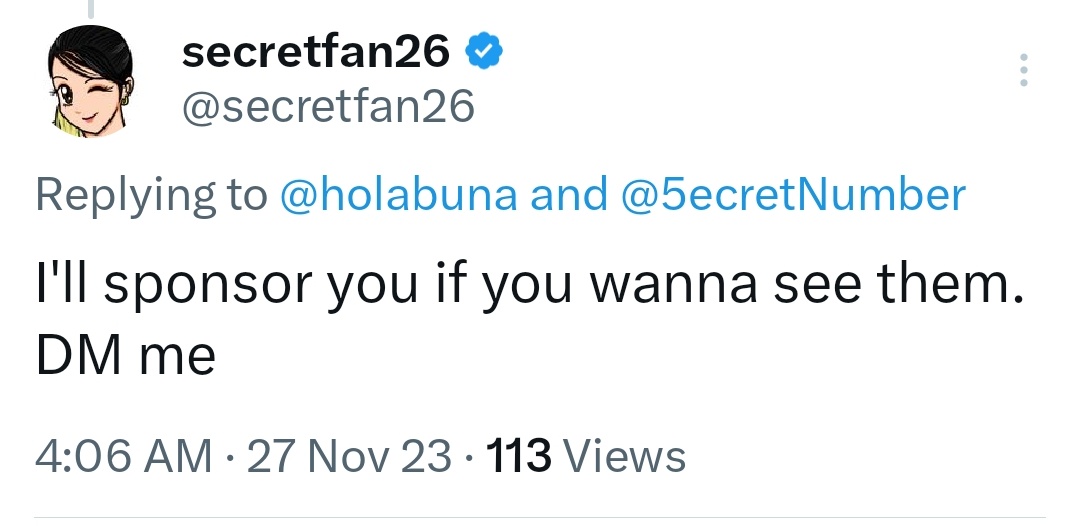Click the 4:06 AM timestamp
The height and width of the screenshot is (526, 1076).
pos(124,456)
